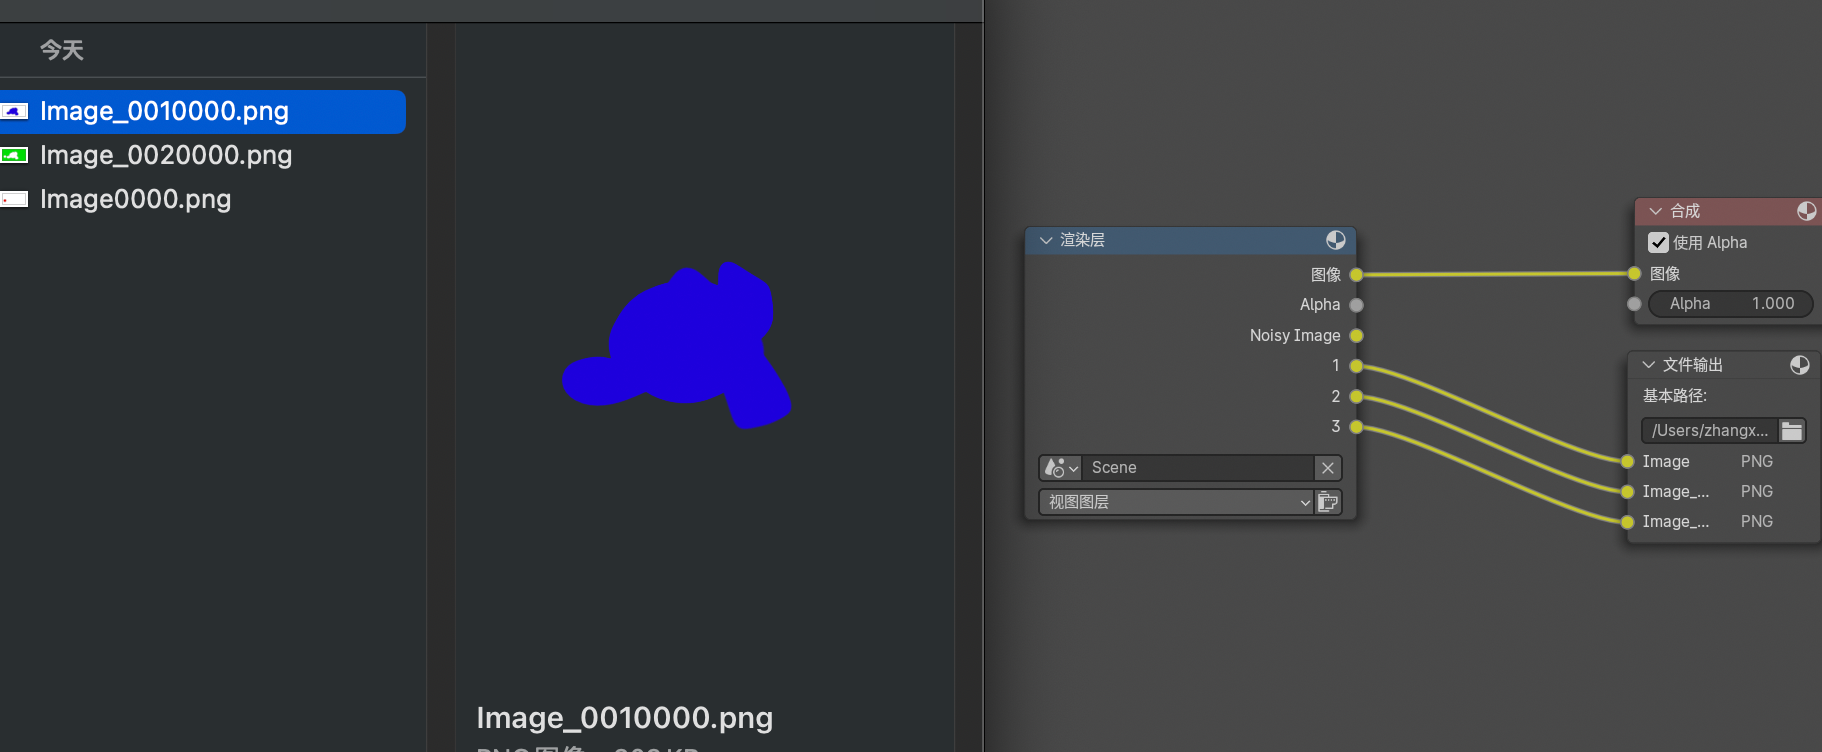
Task: Click the blue thumbnail icon of Image_0010000.png
Action: (x=14, y=111)
